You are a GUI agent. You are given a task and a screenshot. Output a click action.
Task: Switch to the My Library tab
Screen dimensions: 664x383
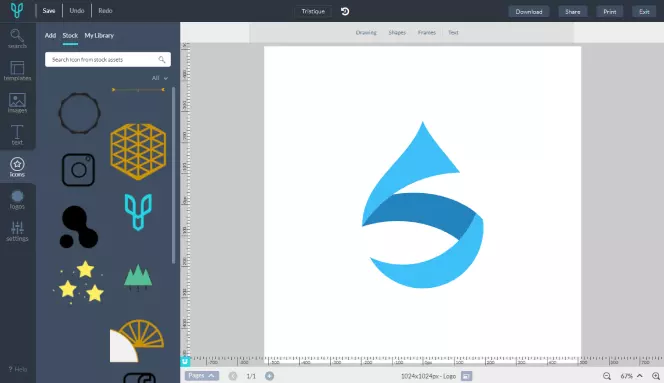click(x=99, y=36)
